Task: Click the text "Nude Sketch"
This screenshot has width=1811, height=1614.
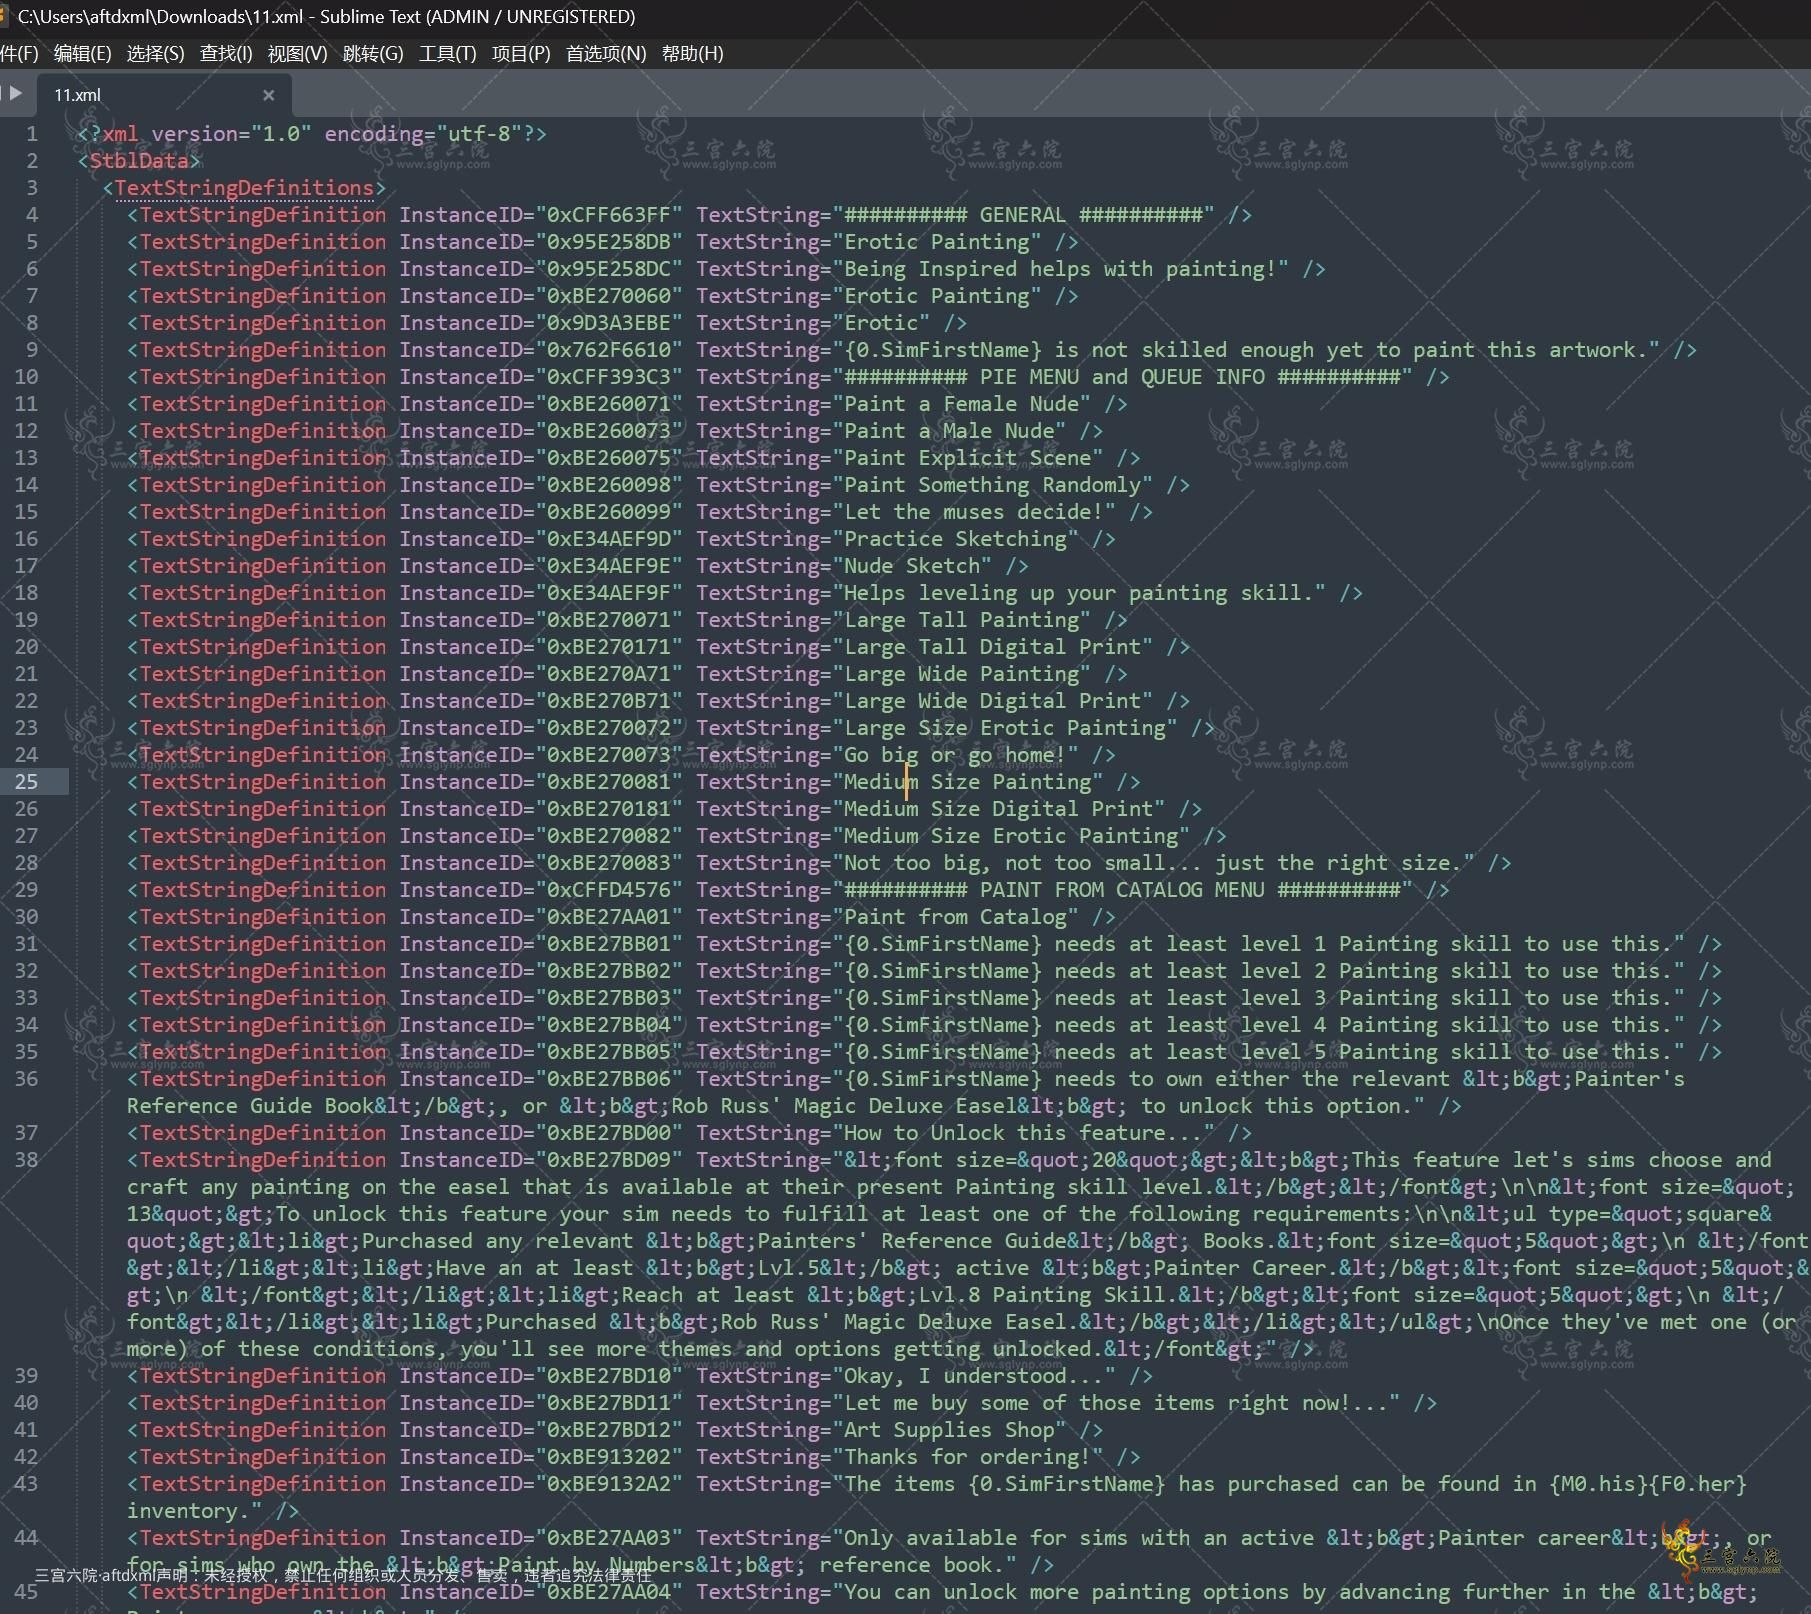Action: 912,566
